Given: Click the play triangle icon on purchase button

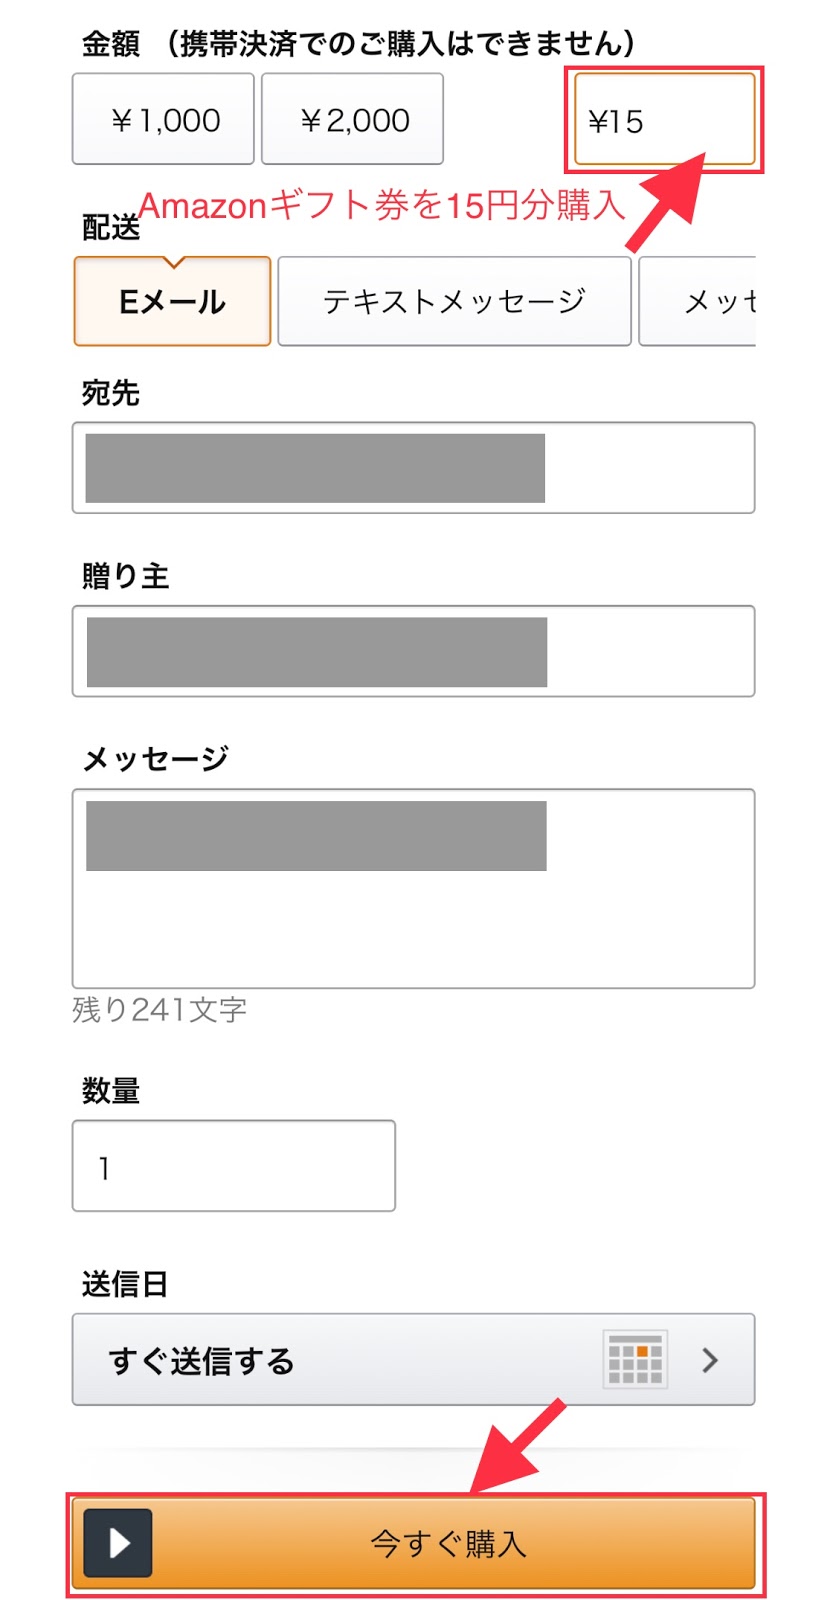Looking at the screenshot, I should [118, 1542].
